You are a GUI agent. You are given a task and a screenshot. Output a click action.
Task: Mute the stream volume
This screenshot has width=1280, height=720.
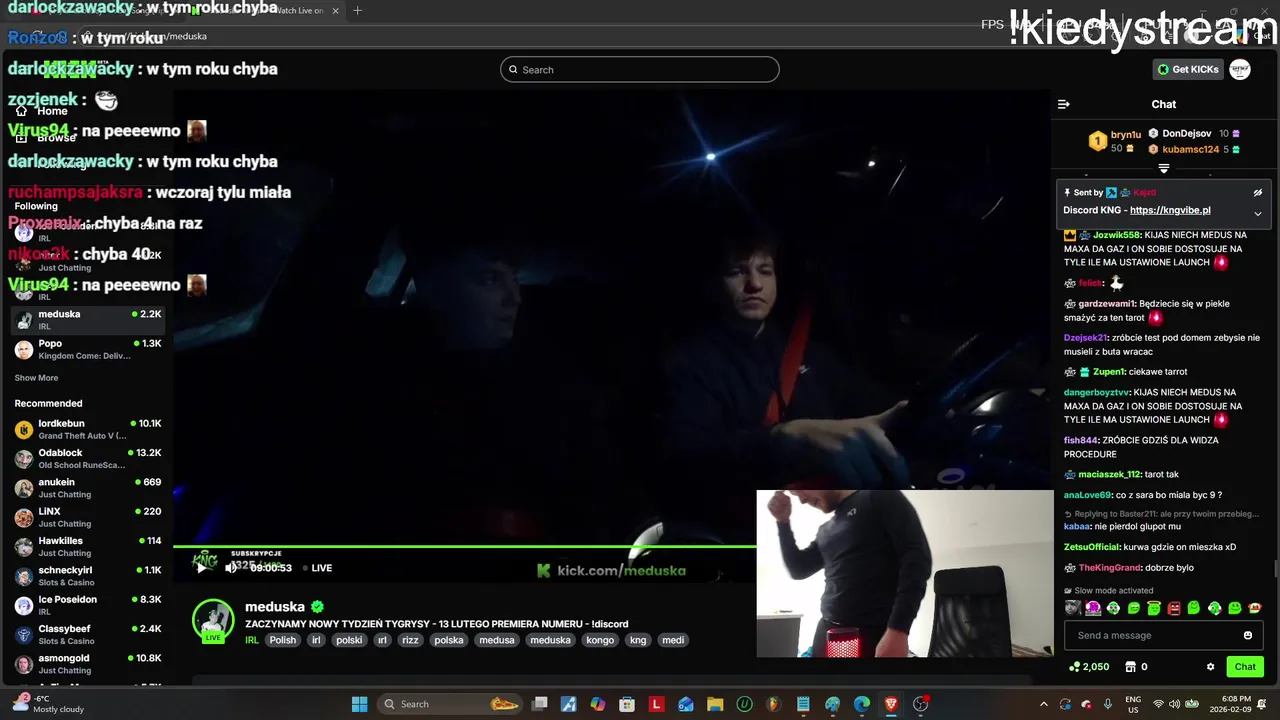(231, 568)
